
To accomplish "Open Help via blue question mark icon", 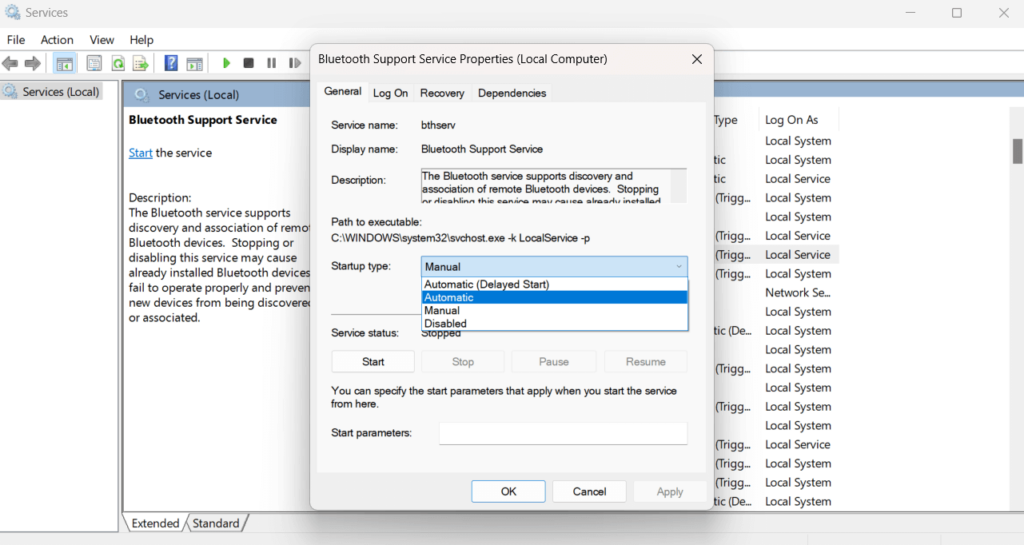I will pos(171,63).
